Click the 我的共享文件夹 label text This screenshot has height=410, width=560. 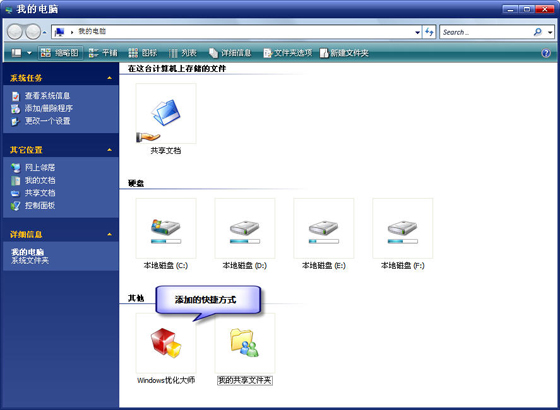click(245, 381)
